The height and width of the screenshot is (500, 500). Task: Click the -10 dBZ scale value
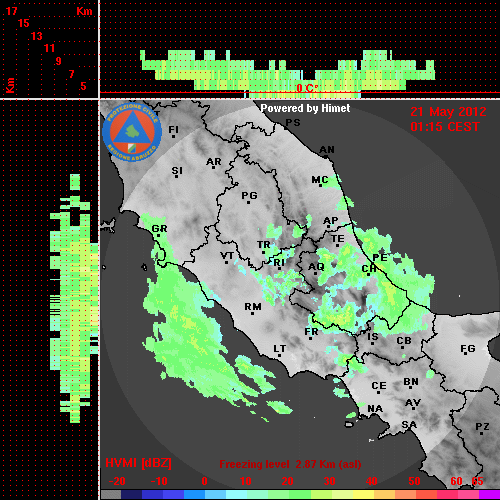click(x=159, y=481)
